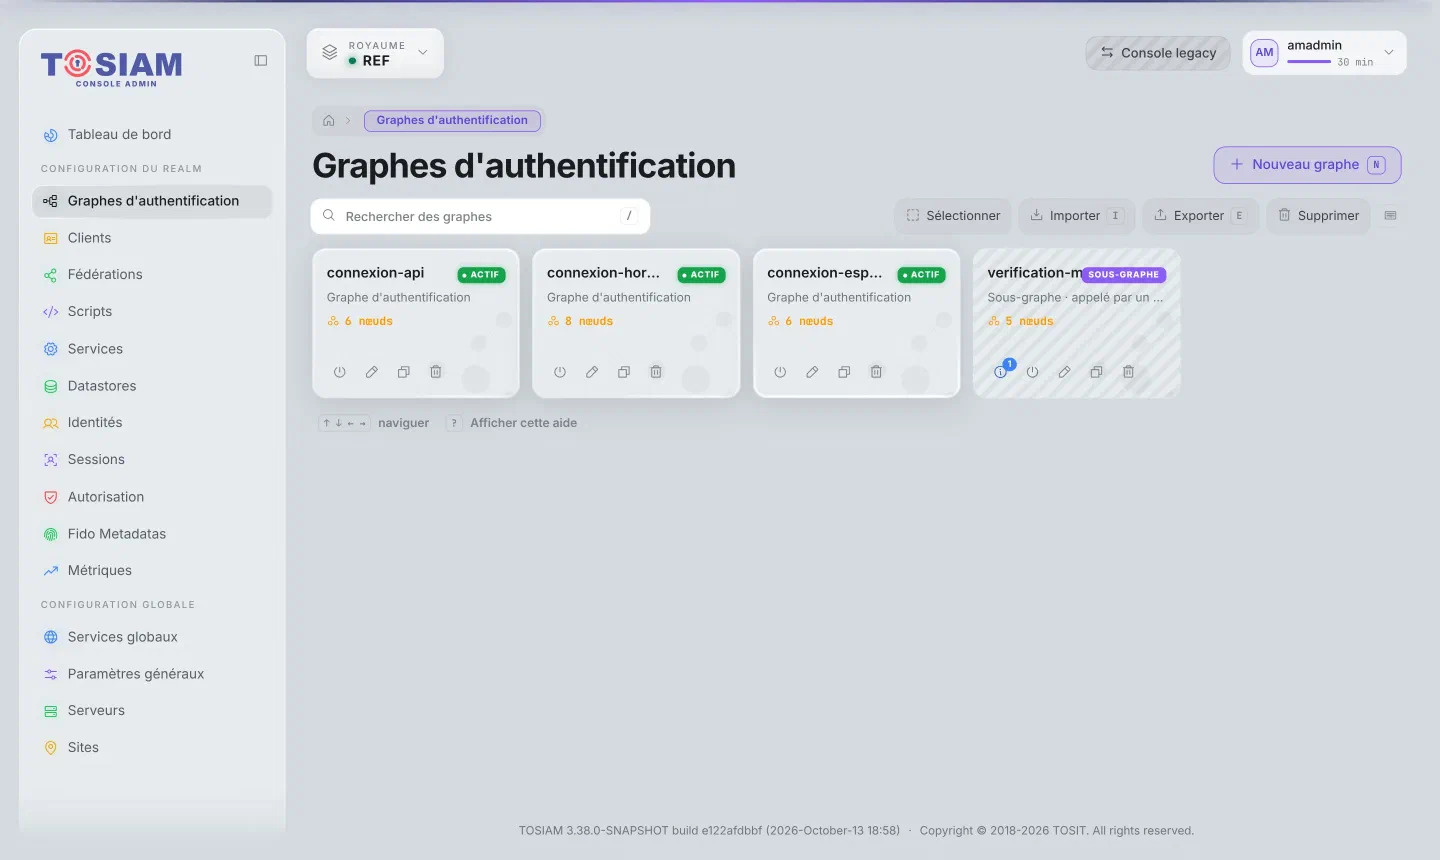Viewport: 1440px width, 860px height.
Task: Open Services in sidebar
Action: pos(152,349)
